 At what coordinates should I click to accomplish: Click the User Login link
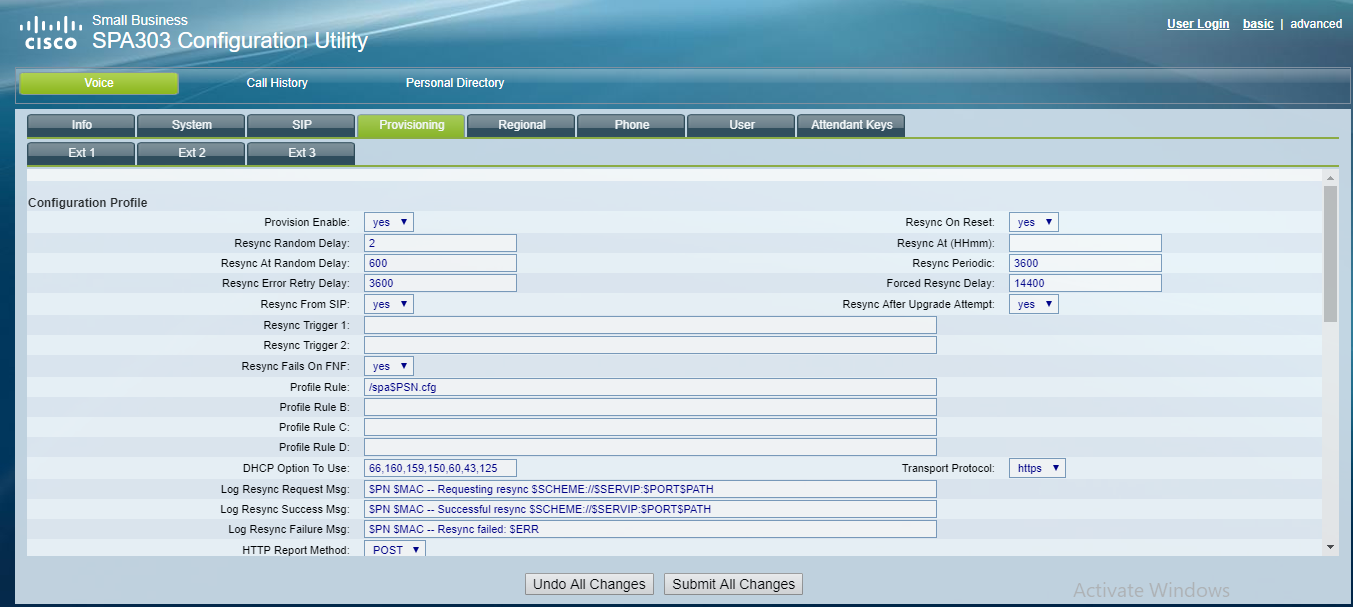[x=1198, y=24]
